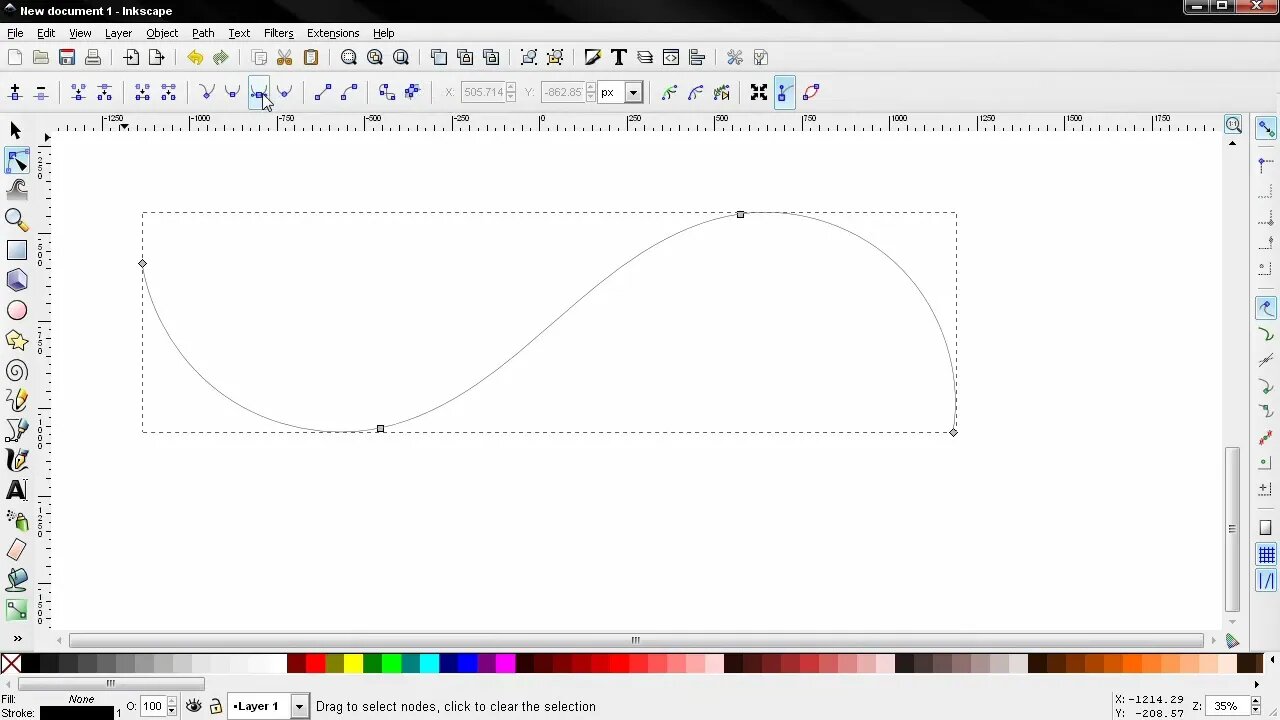Screen dimensions: 1280x720
Task: Select the Star and polygon tool
Action: (x=16, y=340)
